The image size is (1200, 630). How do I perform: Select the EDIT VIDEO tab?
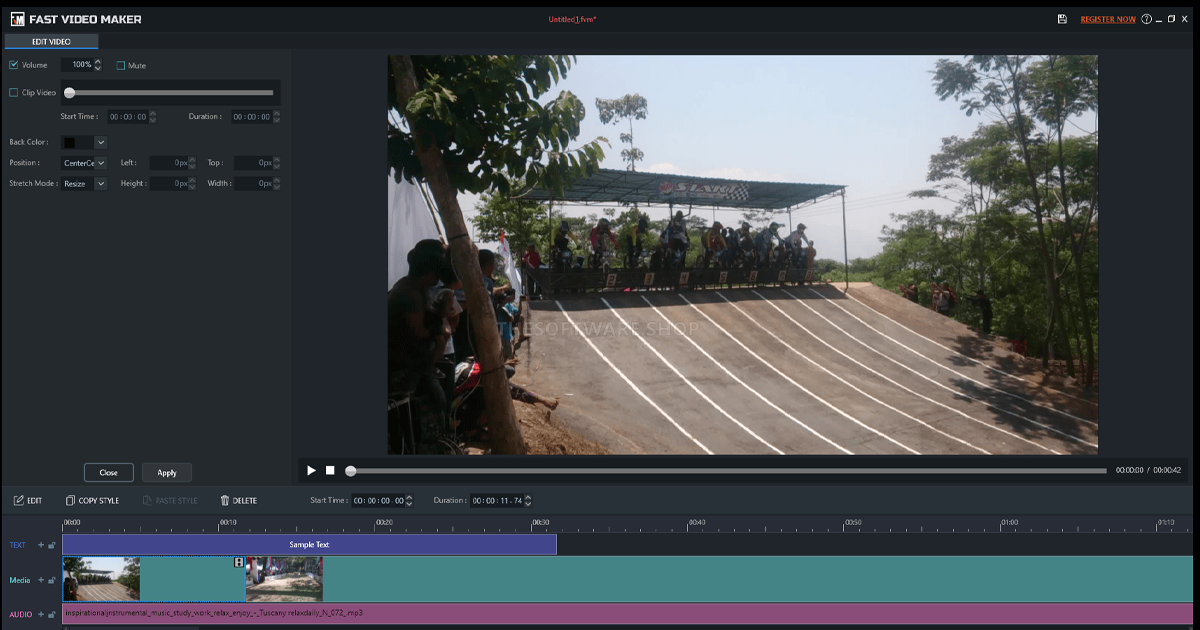pos(50,41)
